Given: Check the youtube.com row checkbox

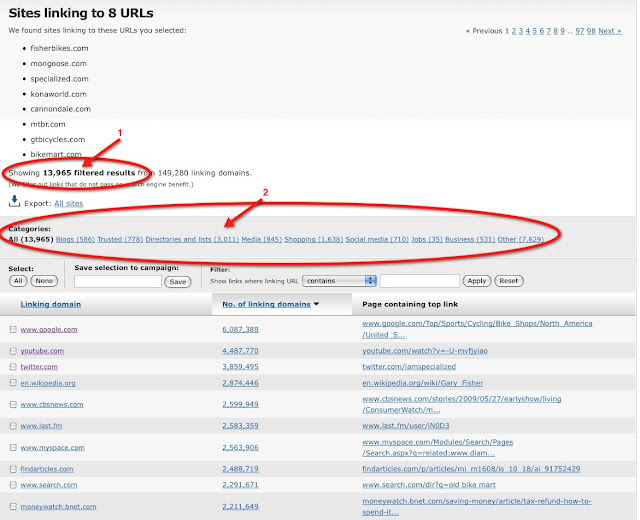Looking at the screenshot, I should pyautogui.click(x=13, y=351).
